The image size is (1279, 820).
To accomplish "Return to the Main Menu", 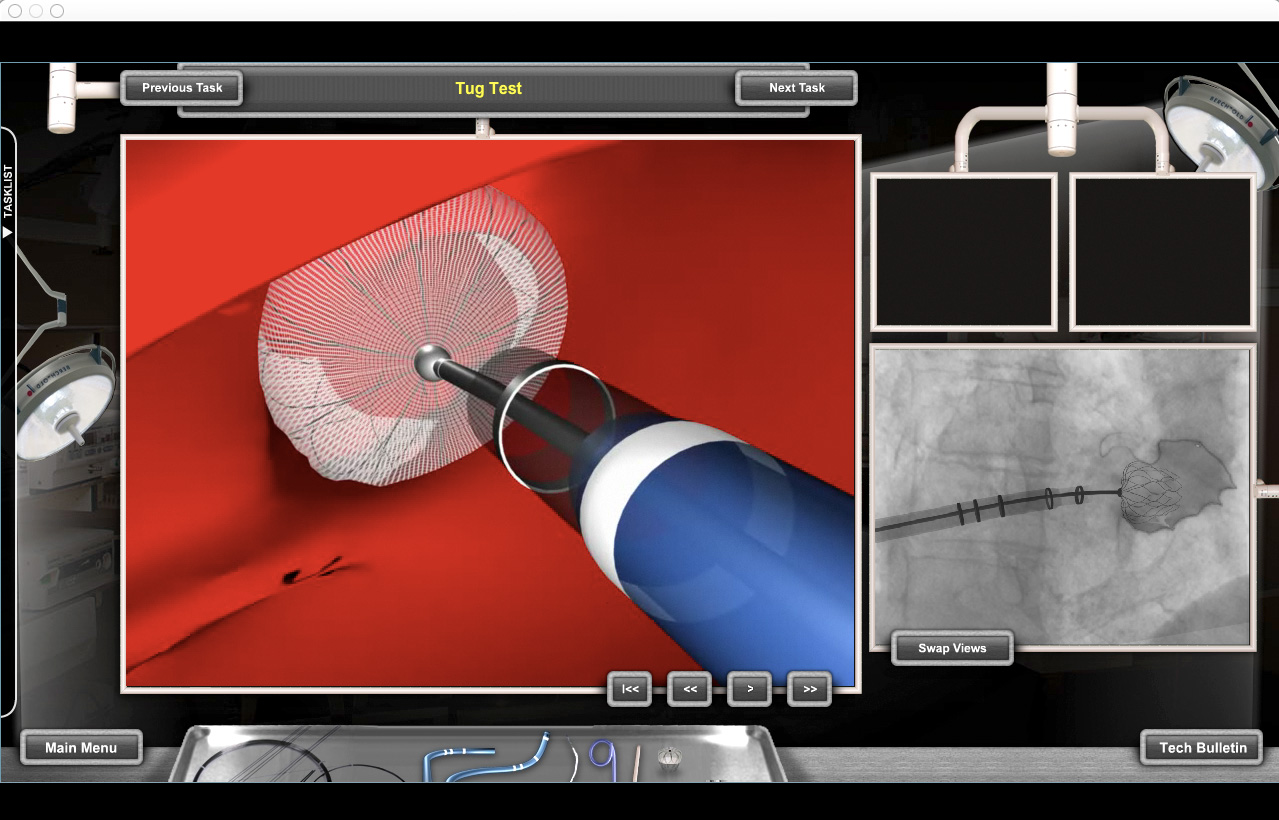I will pyautogui.click(x=81, y=747).
